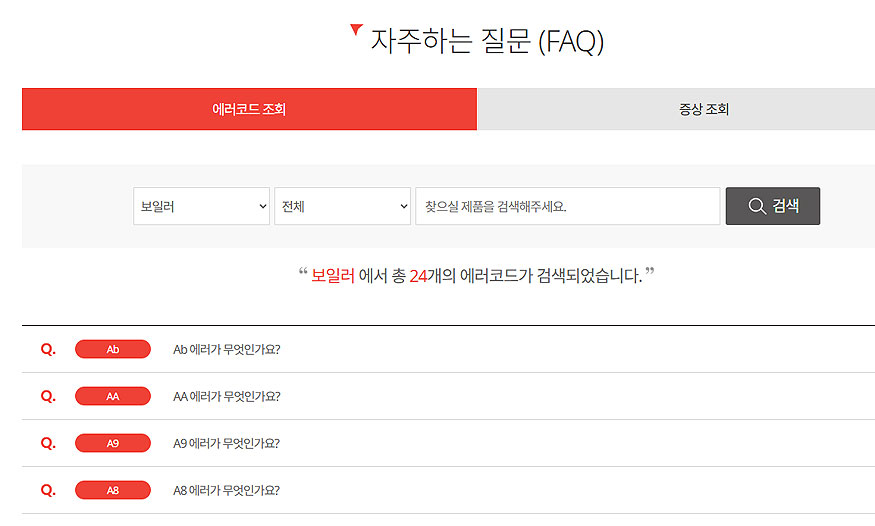The width and height of the screenshot is (875, 526).
Task: Focus the product search text field
Action: [x=567, y=206]
